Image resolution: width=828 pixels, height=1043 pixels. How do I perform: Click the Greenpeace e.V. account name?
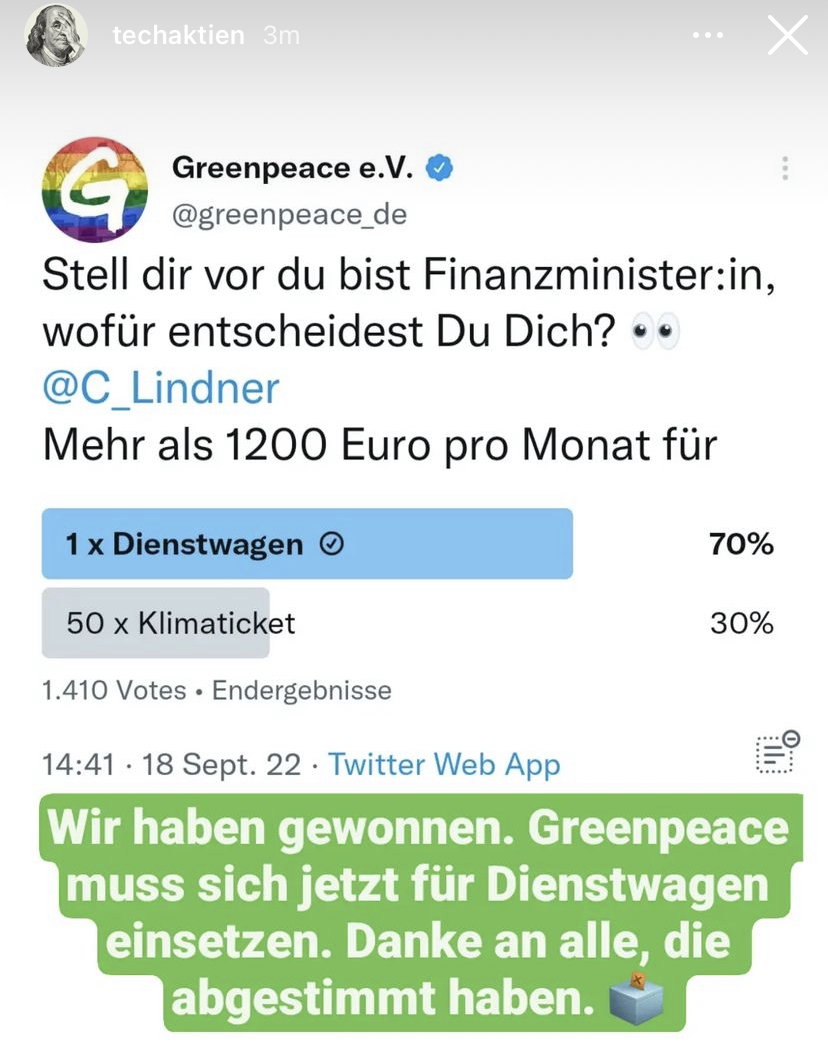[293, 168]
